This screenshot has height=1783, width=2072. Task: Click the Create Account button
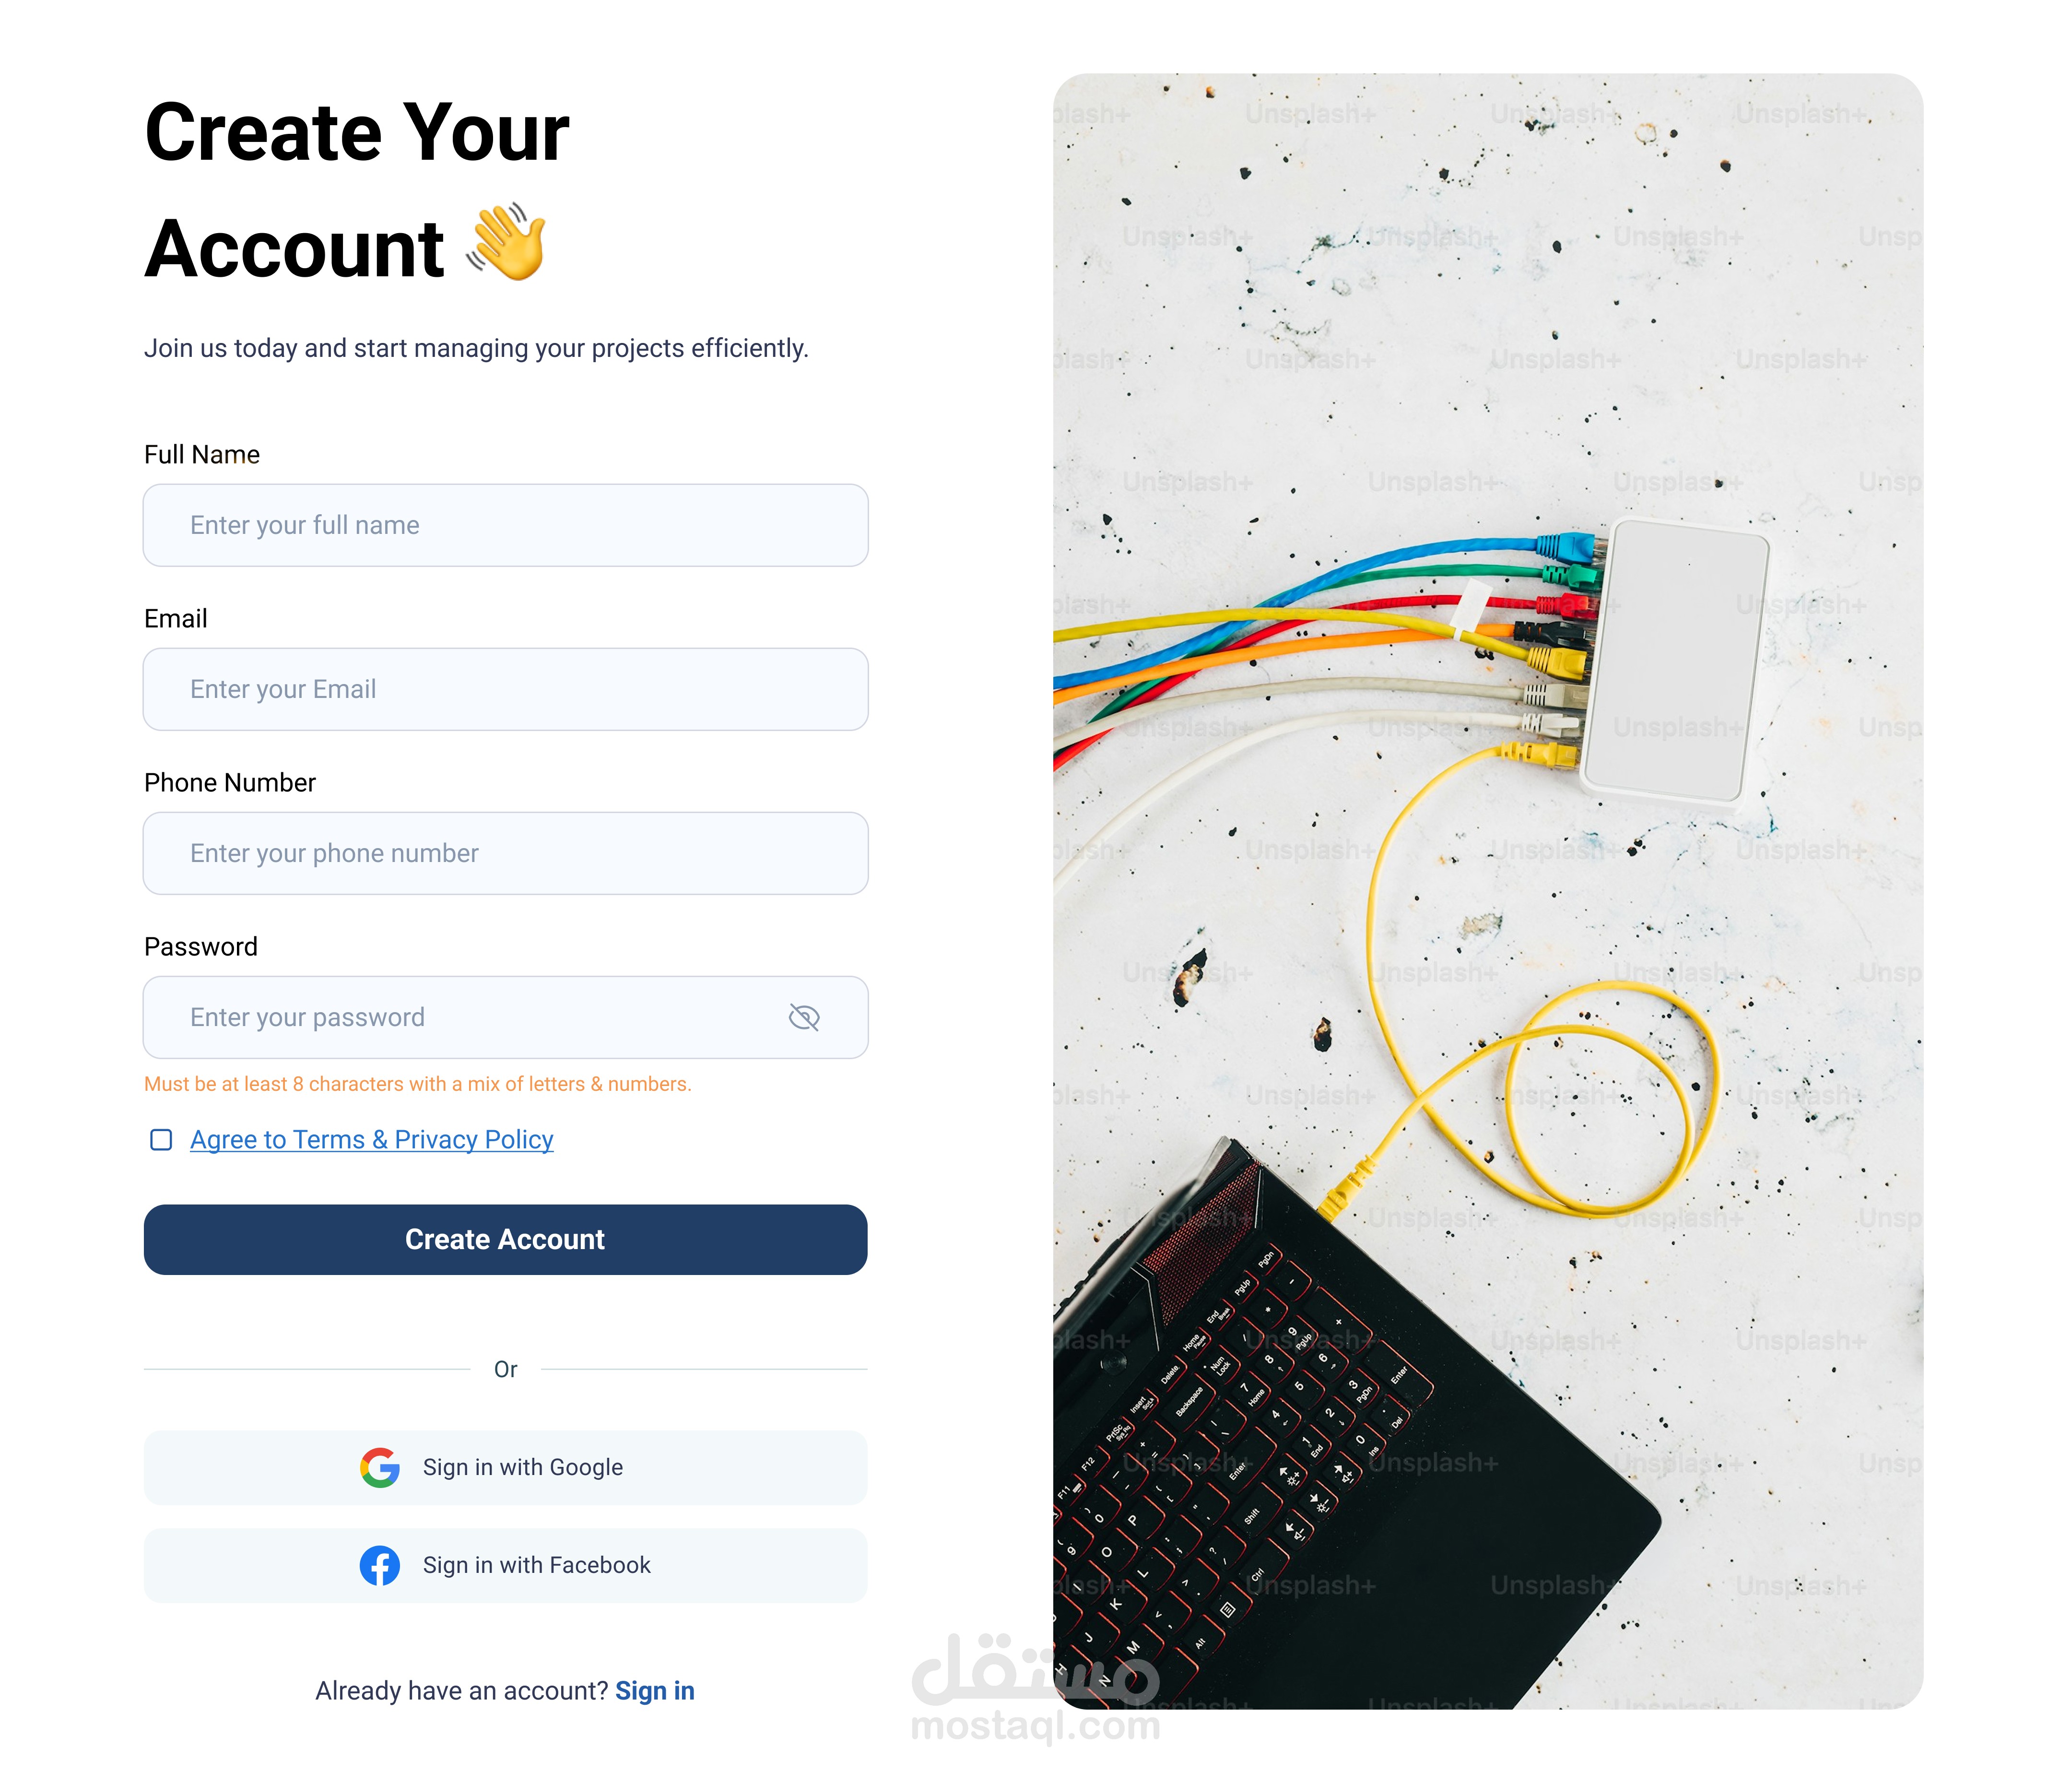[506, 1240]
